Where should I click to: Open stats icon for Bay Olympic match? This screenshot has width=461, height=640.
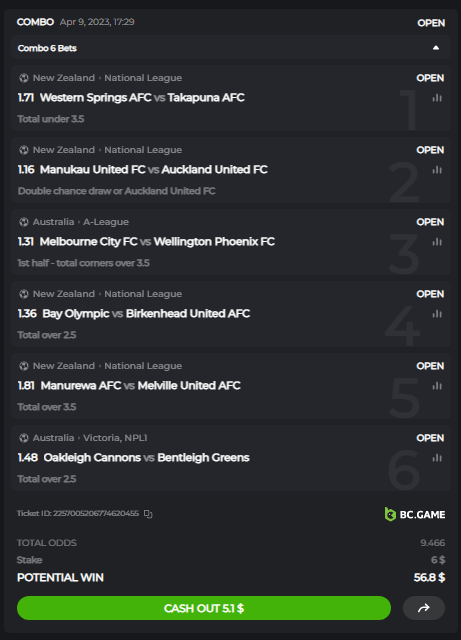click(x=437, y=314)
